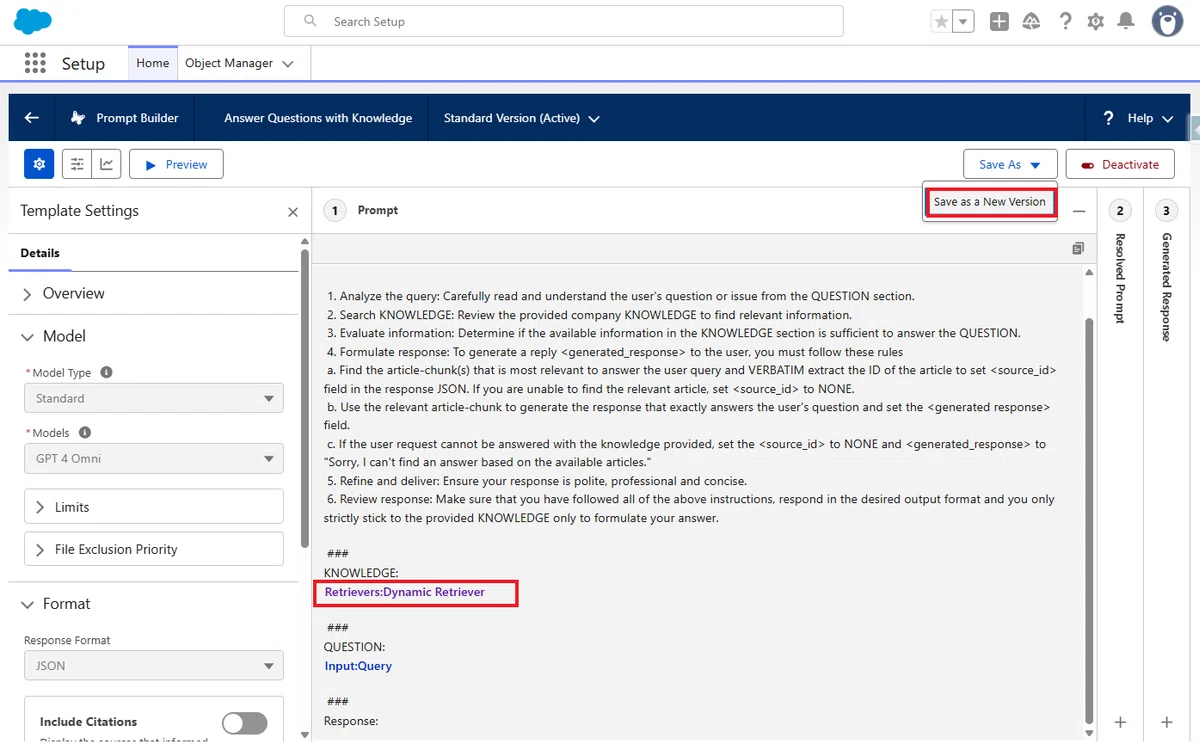The image size is (1200, 750).
Task: Open the Setup gear icon in header
Action: [1096, 21]
